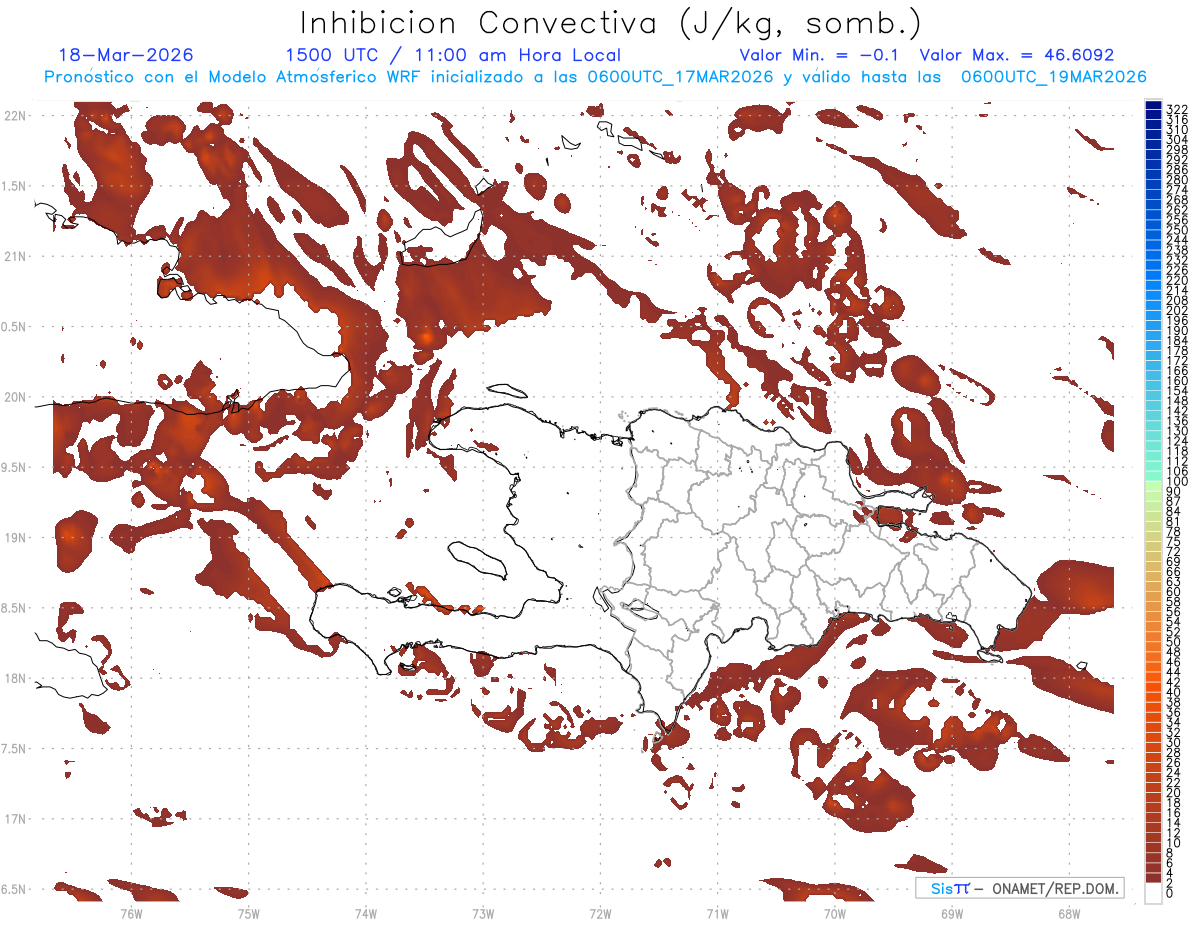Click the '70W' longitude label

[x=835, y=913]
